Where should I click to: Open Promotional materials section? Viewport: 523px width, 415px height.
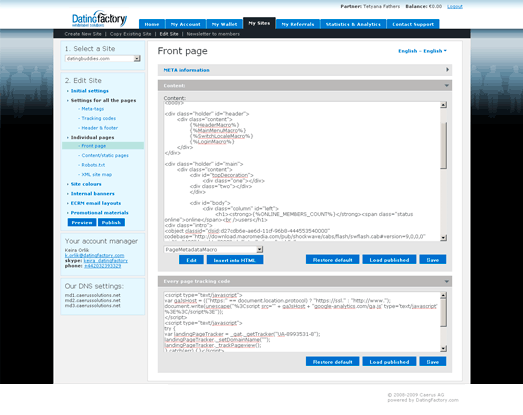[99, 213]
